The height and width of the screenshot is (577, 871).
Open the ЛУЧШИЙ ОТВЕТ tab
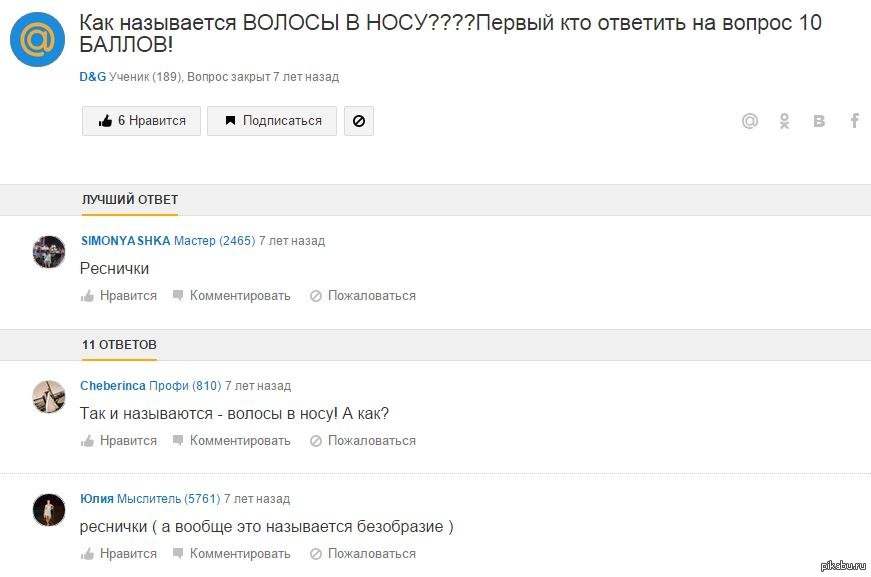pos(130,200)
